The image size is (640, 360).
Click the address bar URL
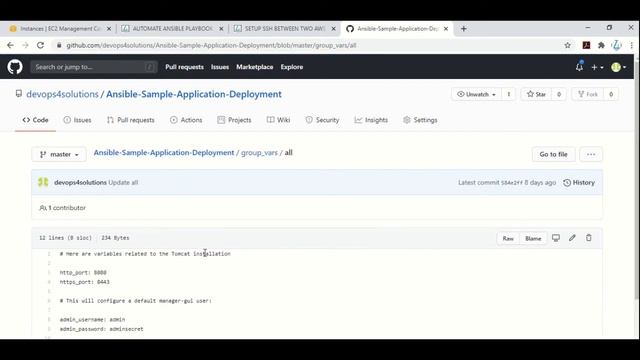pos(211,45)
